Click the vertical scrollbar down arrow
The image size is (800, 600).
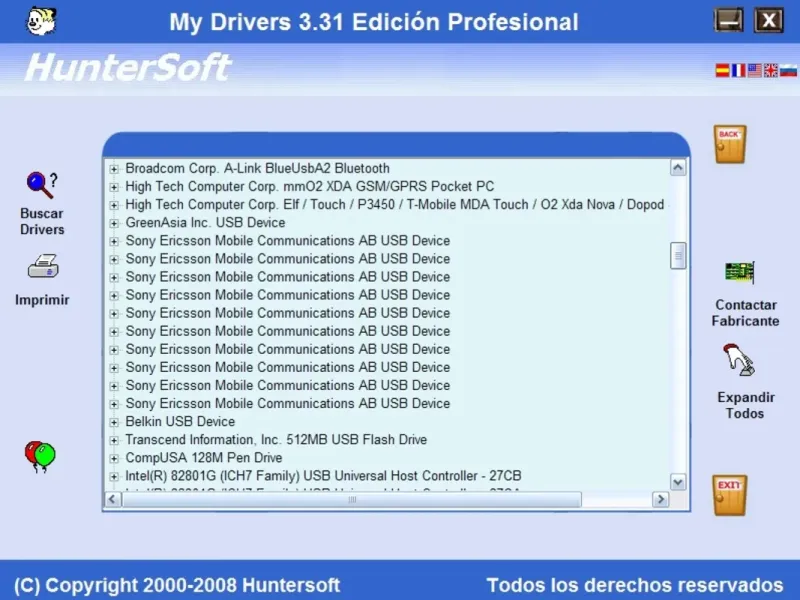pyautogui.click(x=678, y=482)
